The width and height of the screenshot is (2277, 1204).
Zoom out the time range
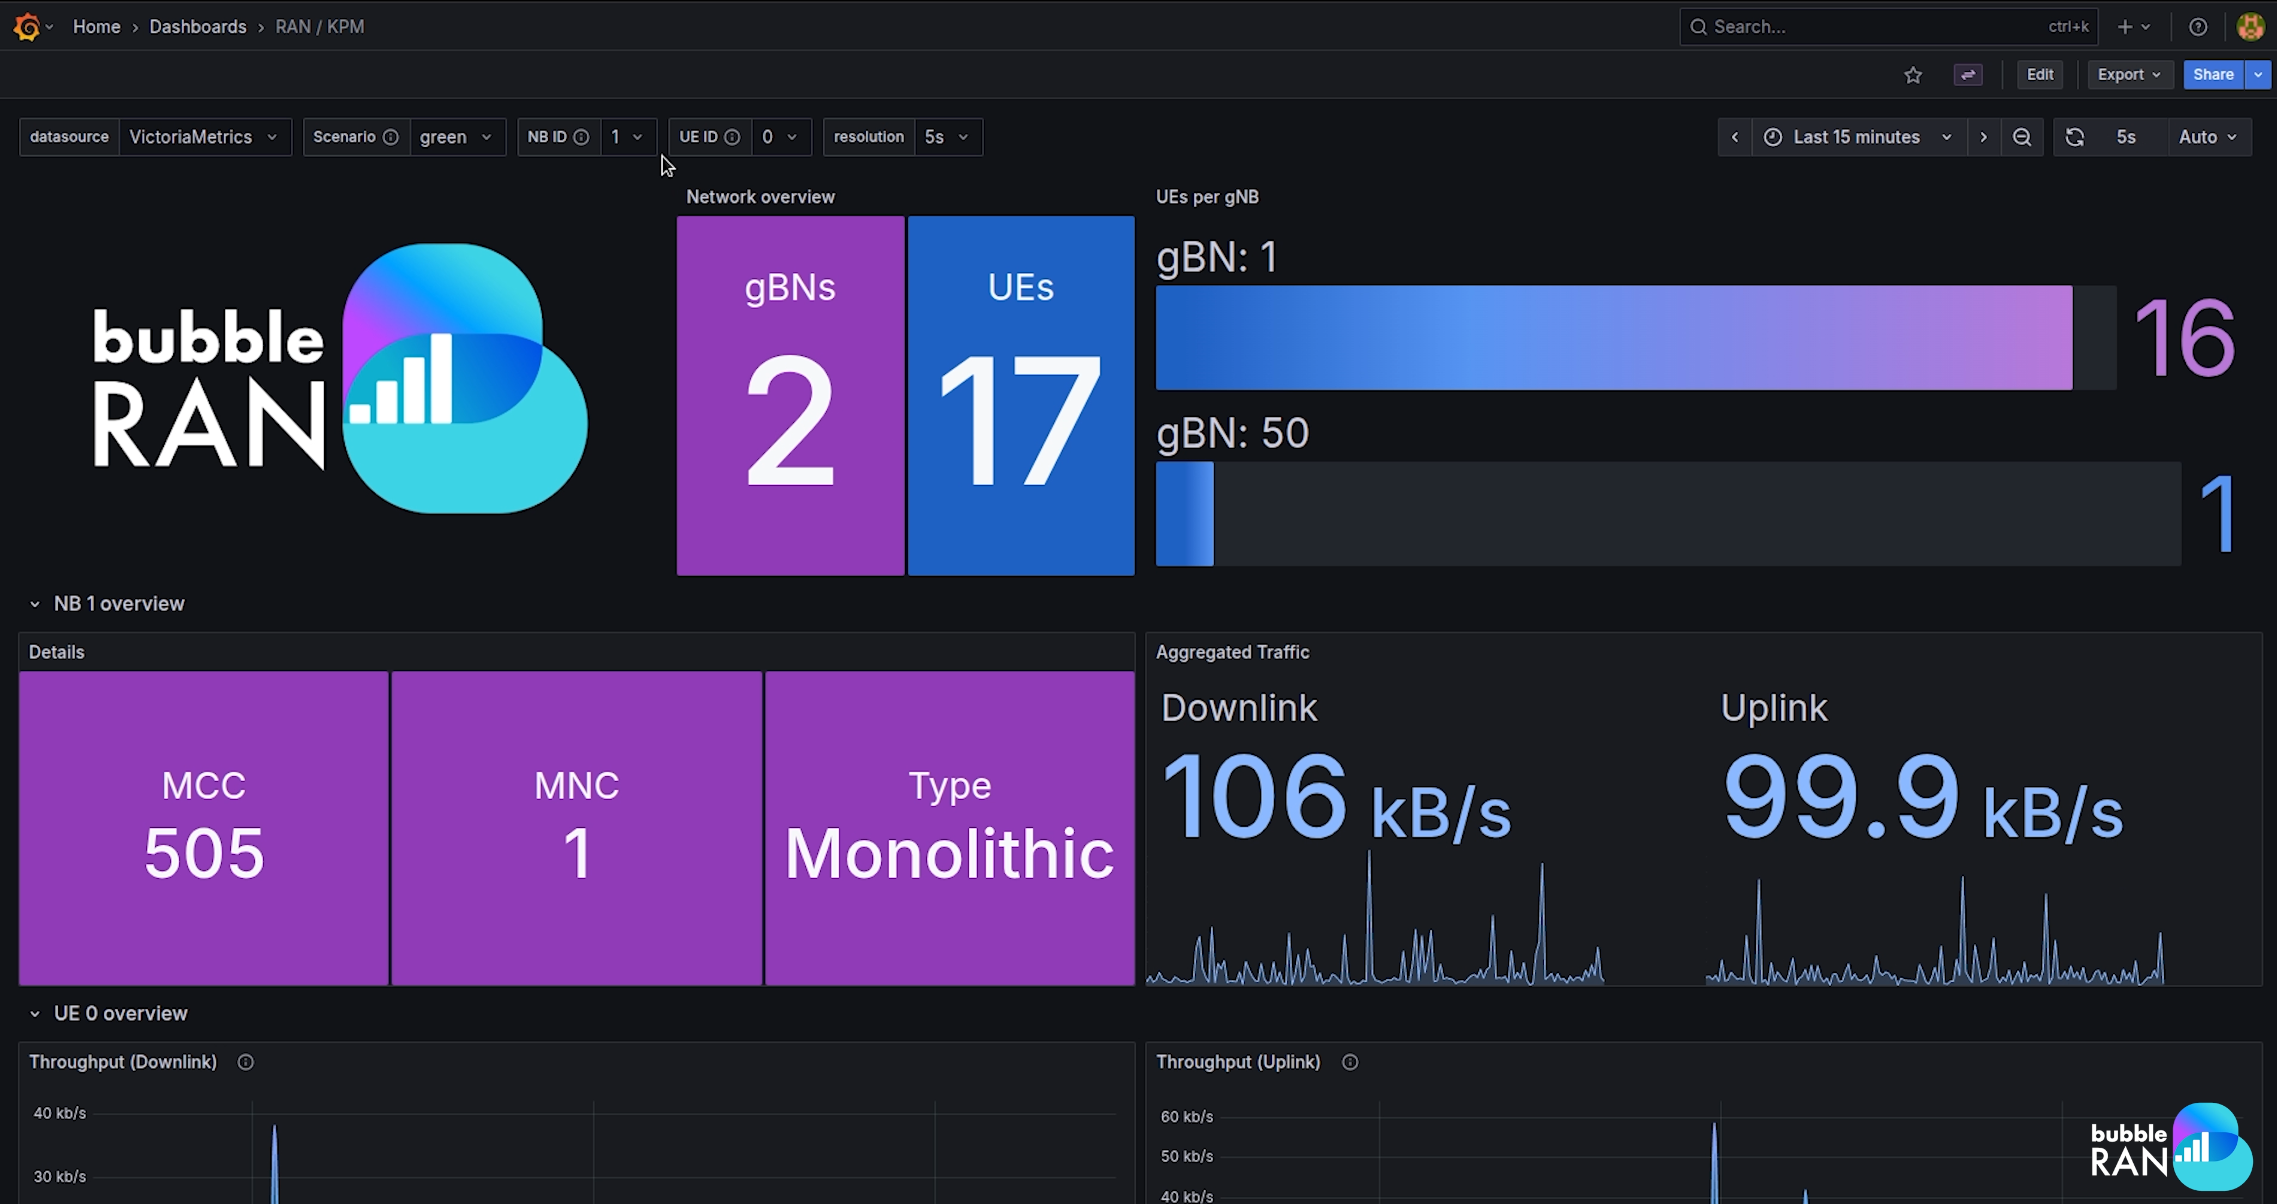[2022, 137]
